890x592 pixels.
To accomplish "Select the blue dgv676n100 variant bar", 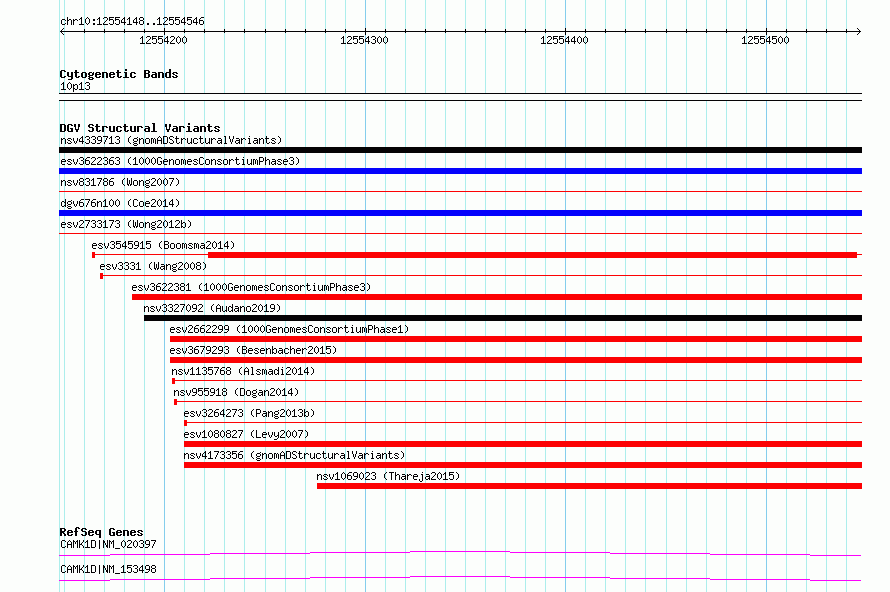I will click(x=460, y=213).
